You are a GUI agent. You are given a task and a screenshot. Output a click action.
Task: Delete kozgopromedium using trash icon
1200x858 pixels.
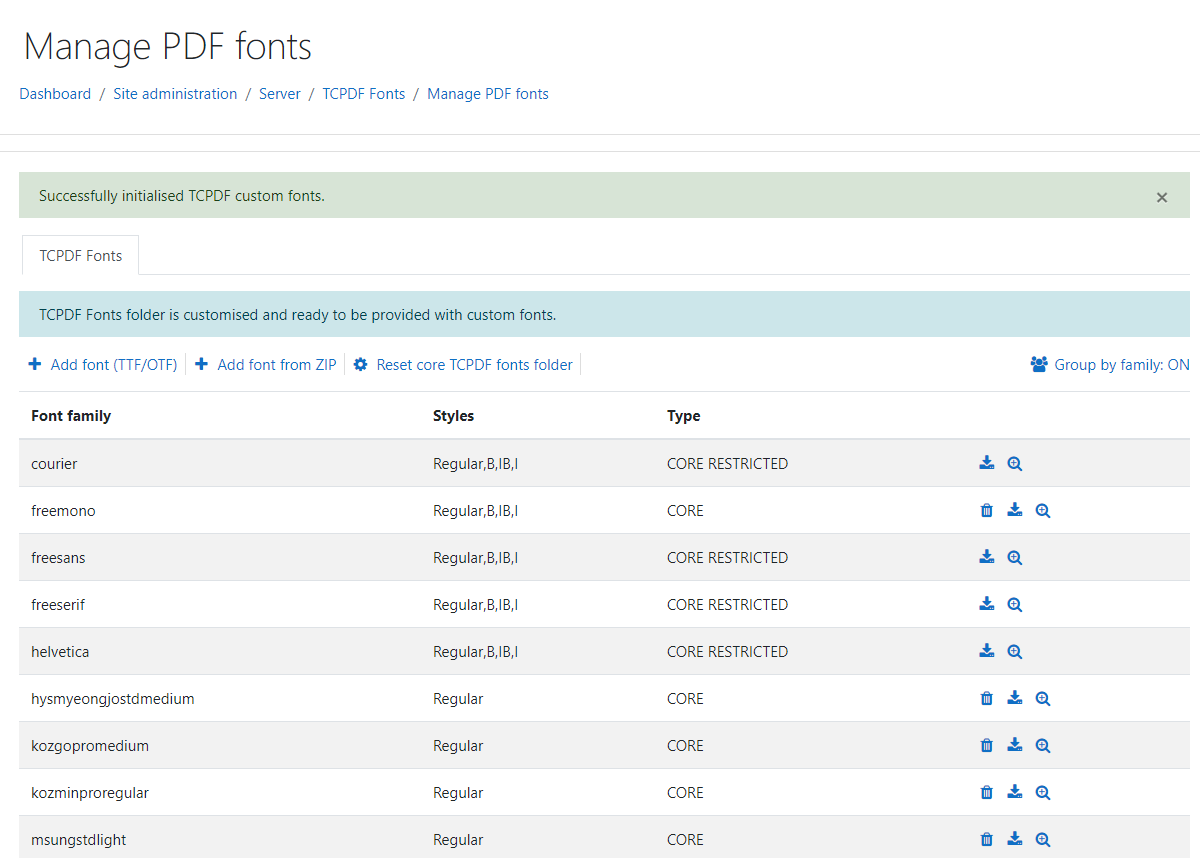987,745
